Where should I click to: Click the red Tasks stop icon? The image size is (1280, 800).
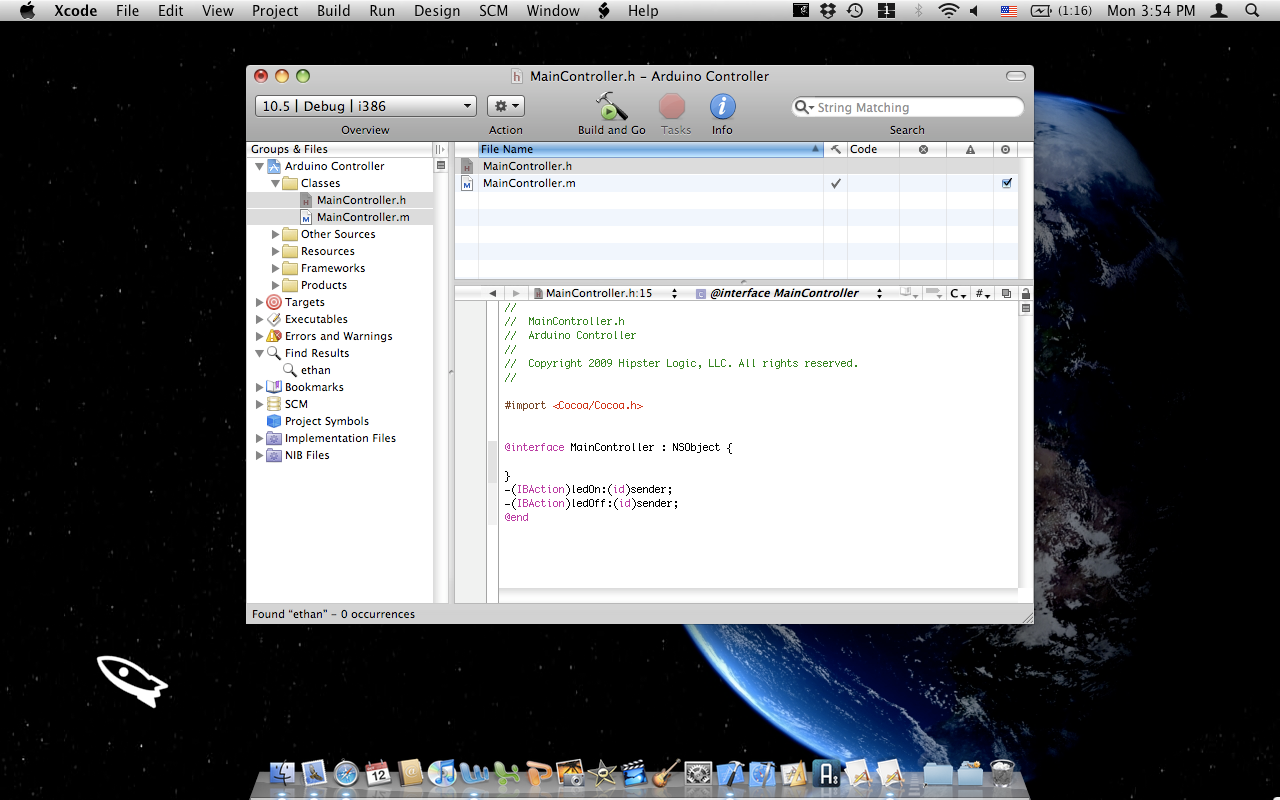[x=672, y=106]
